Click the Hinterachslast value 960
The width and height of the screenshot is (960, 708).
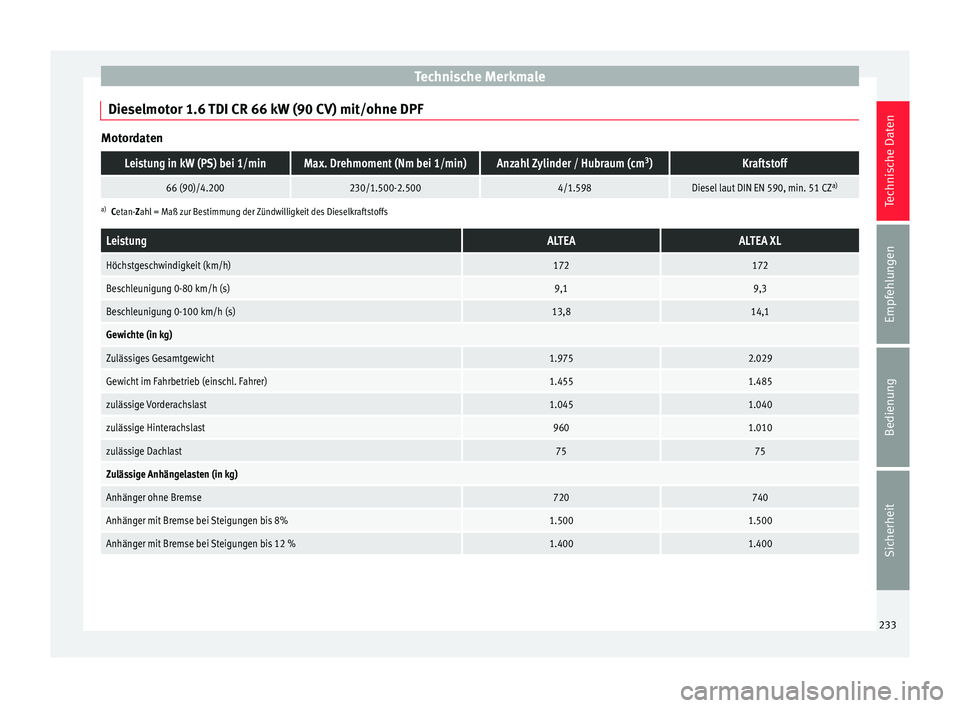[561, 428]
